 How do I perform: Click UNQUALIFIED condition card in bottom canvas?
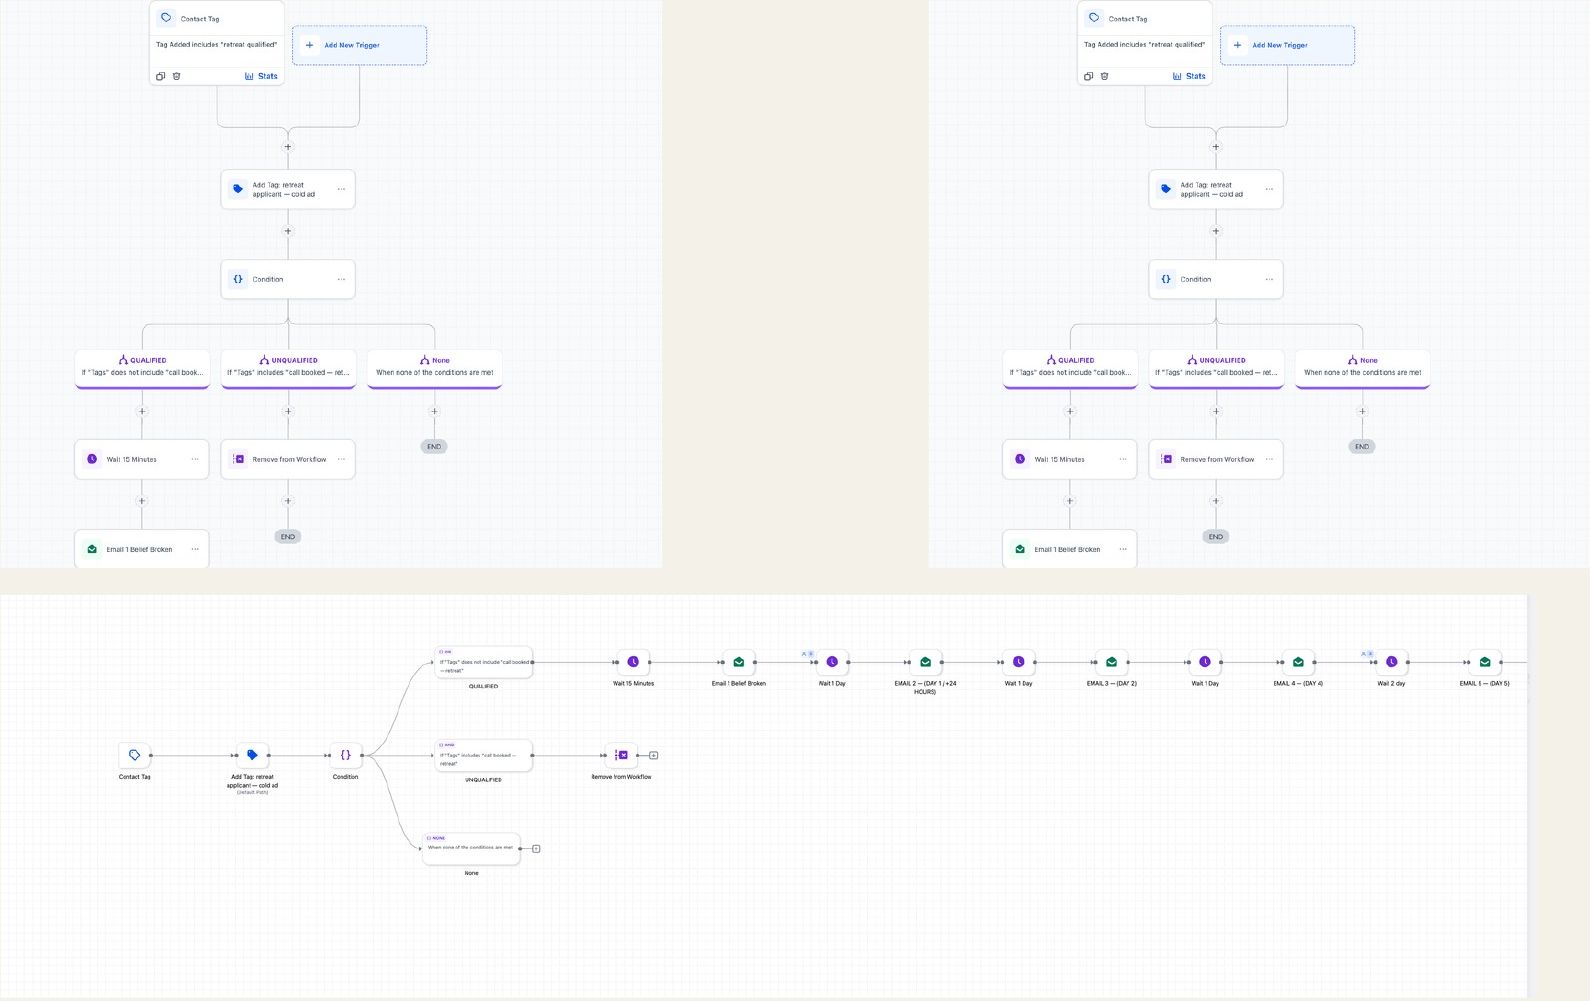point(483,756)
